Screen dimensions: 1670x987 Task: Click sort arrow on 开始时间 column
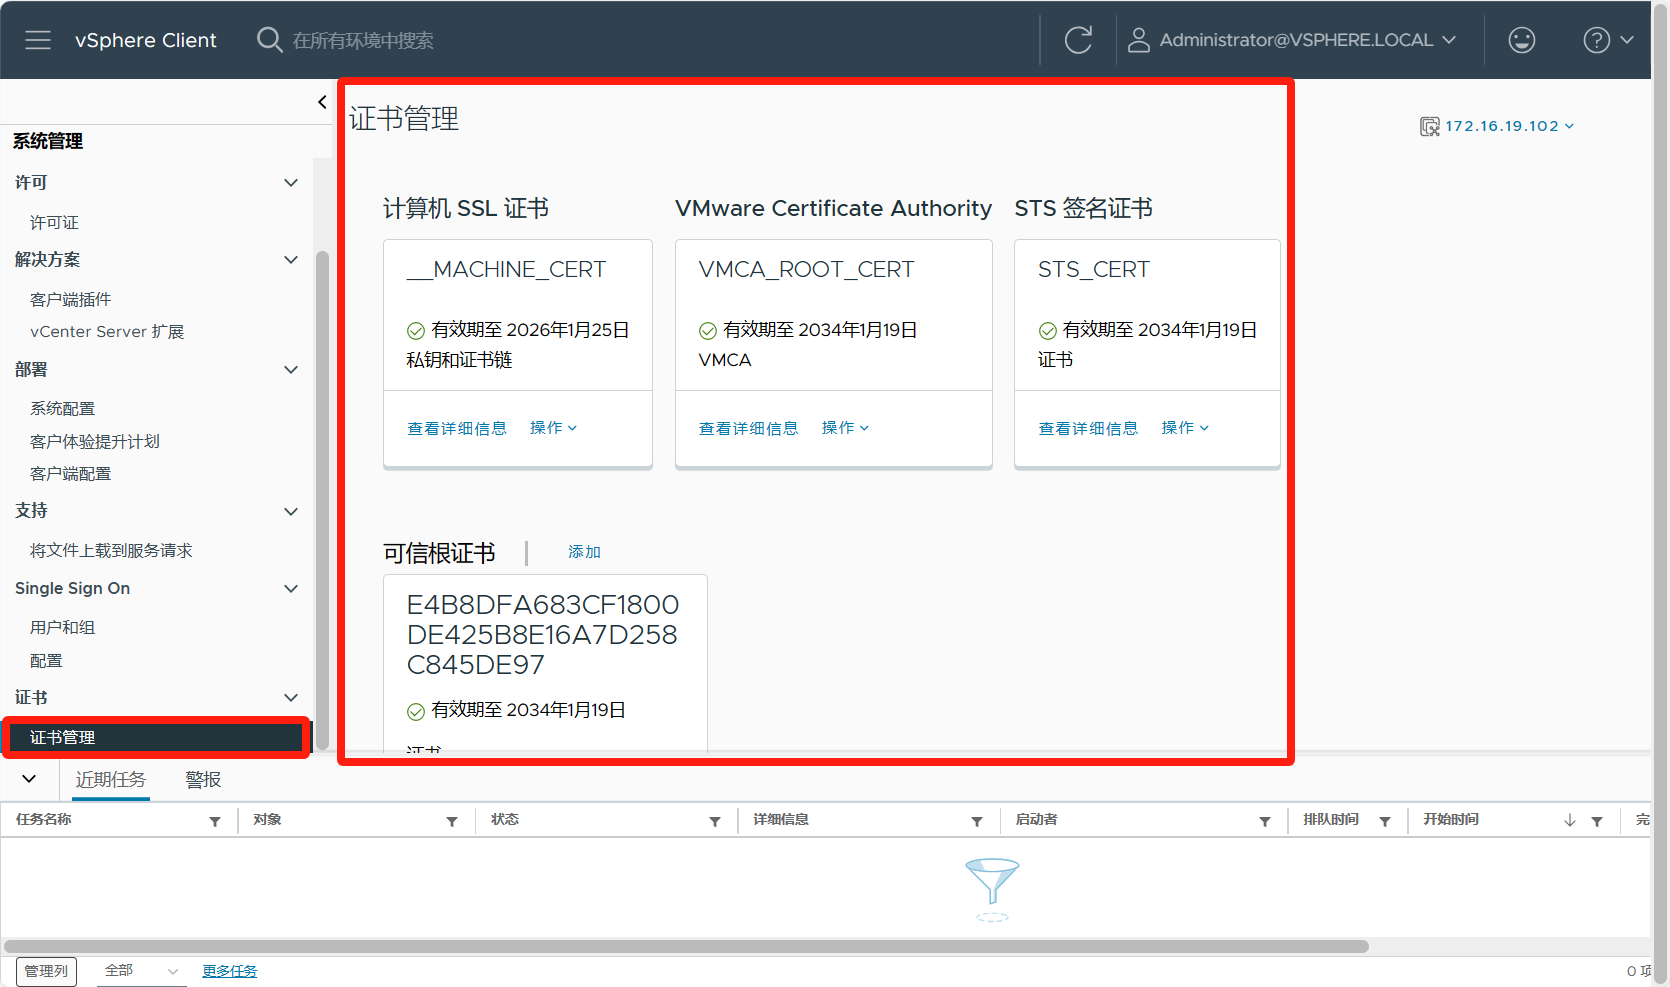click(1569, 820)
